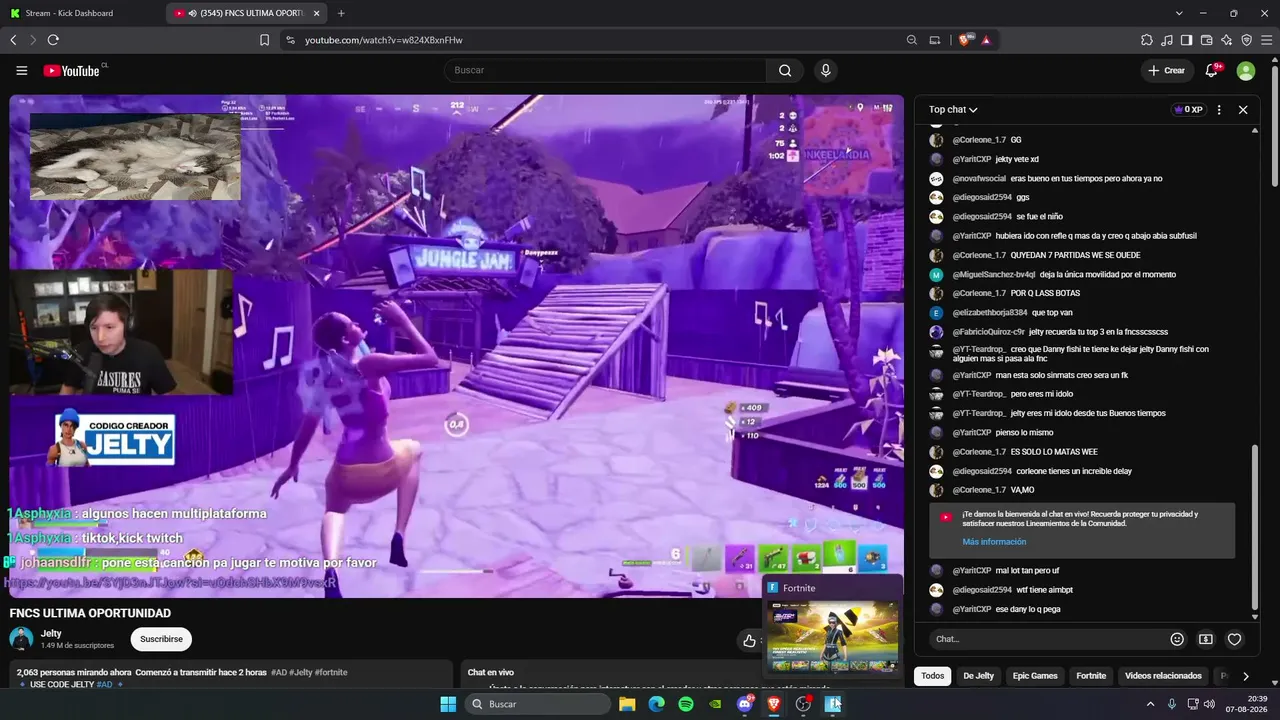Bookmark this page in the address bar
The width and height of the screenshot is (1280, 720).
pos(264,40)
